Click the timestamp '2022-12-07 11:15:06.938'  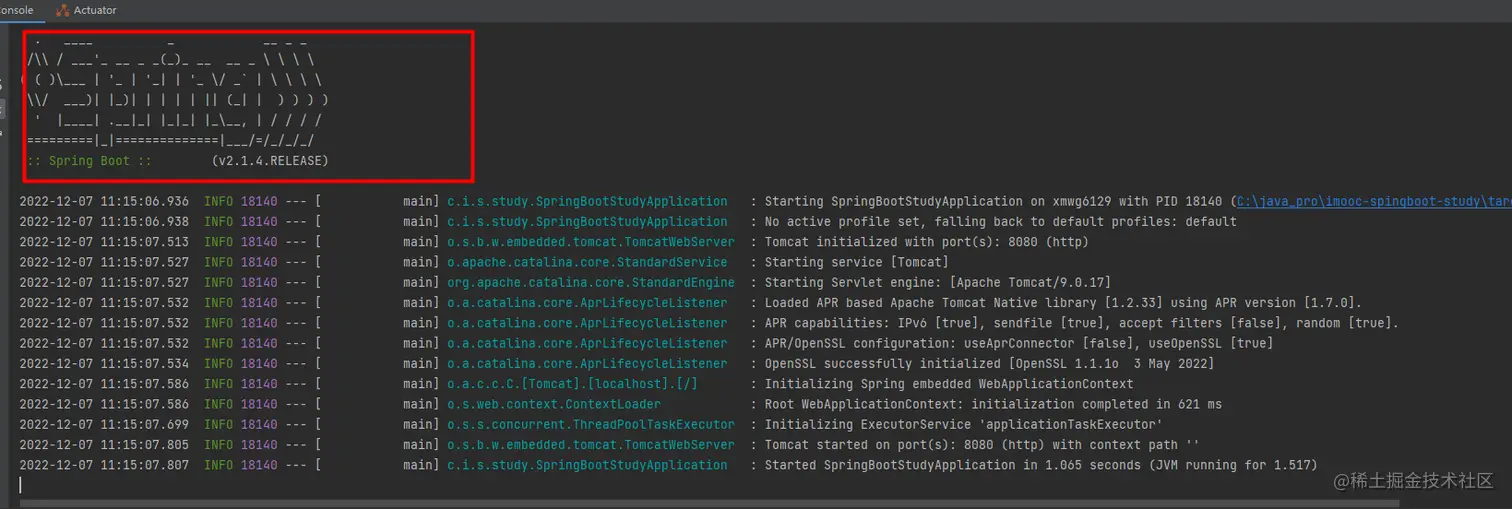click(x=104, y=222)
